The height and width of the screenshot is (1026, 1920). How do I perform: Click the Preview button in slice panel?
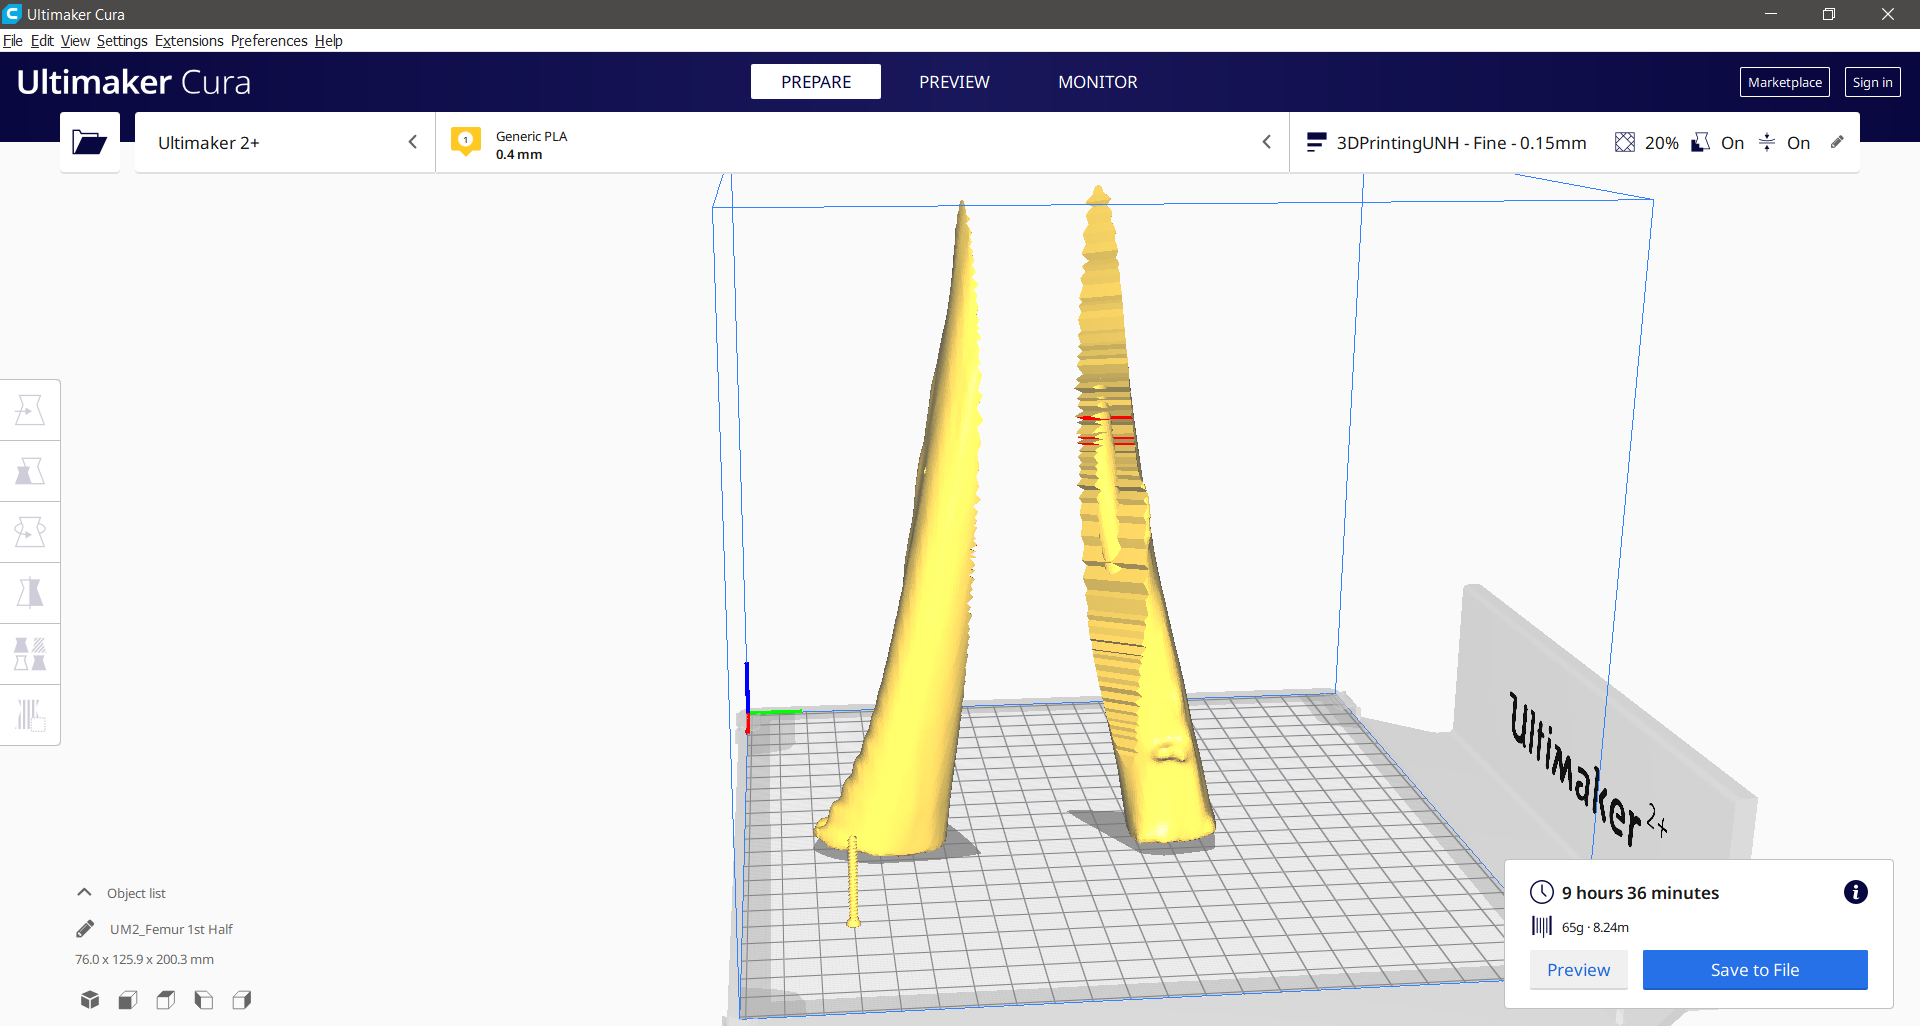click(1578, 969)
